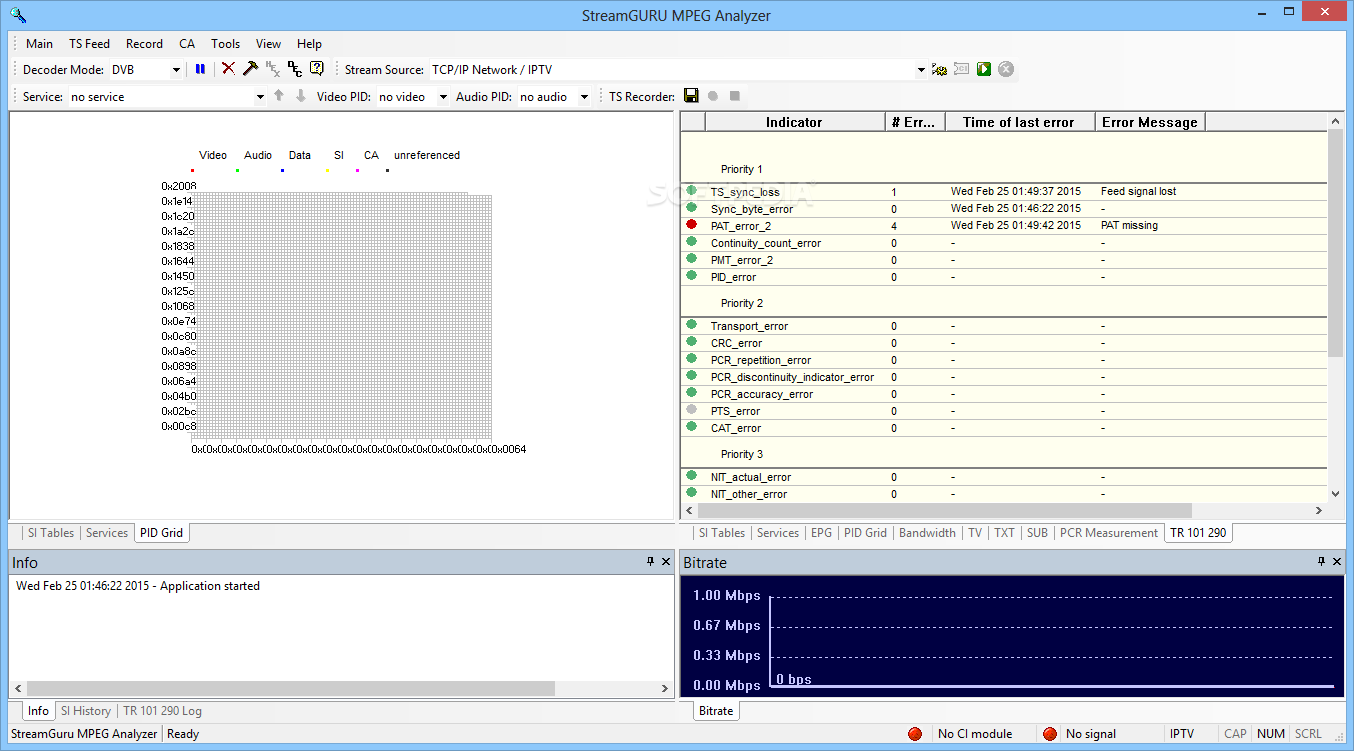Select the TV tab
Screen dimensions: 1354x751
point(975,533)
